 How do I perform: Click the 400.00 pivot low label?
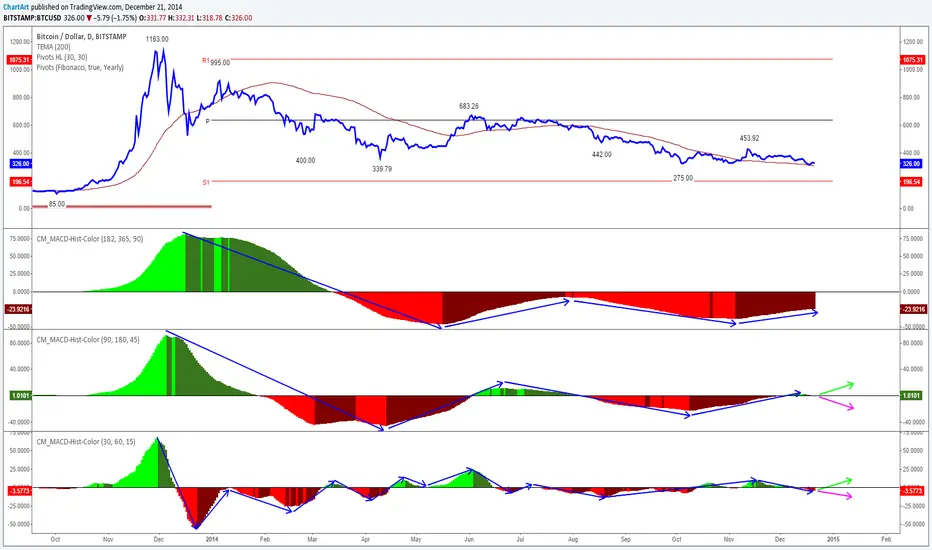point(306,161)
